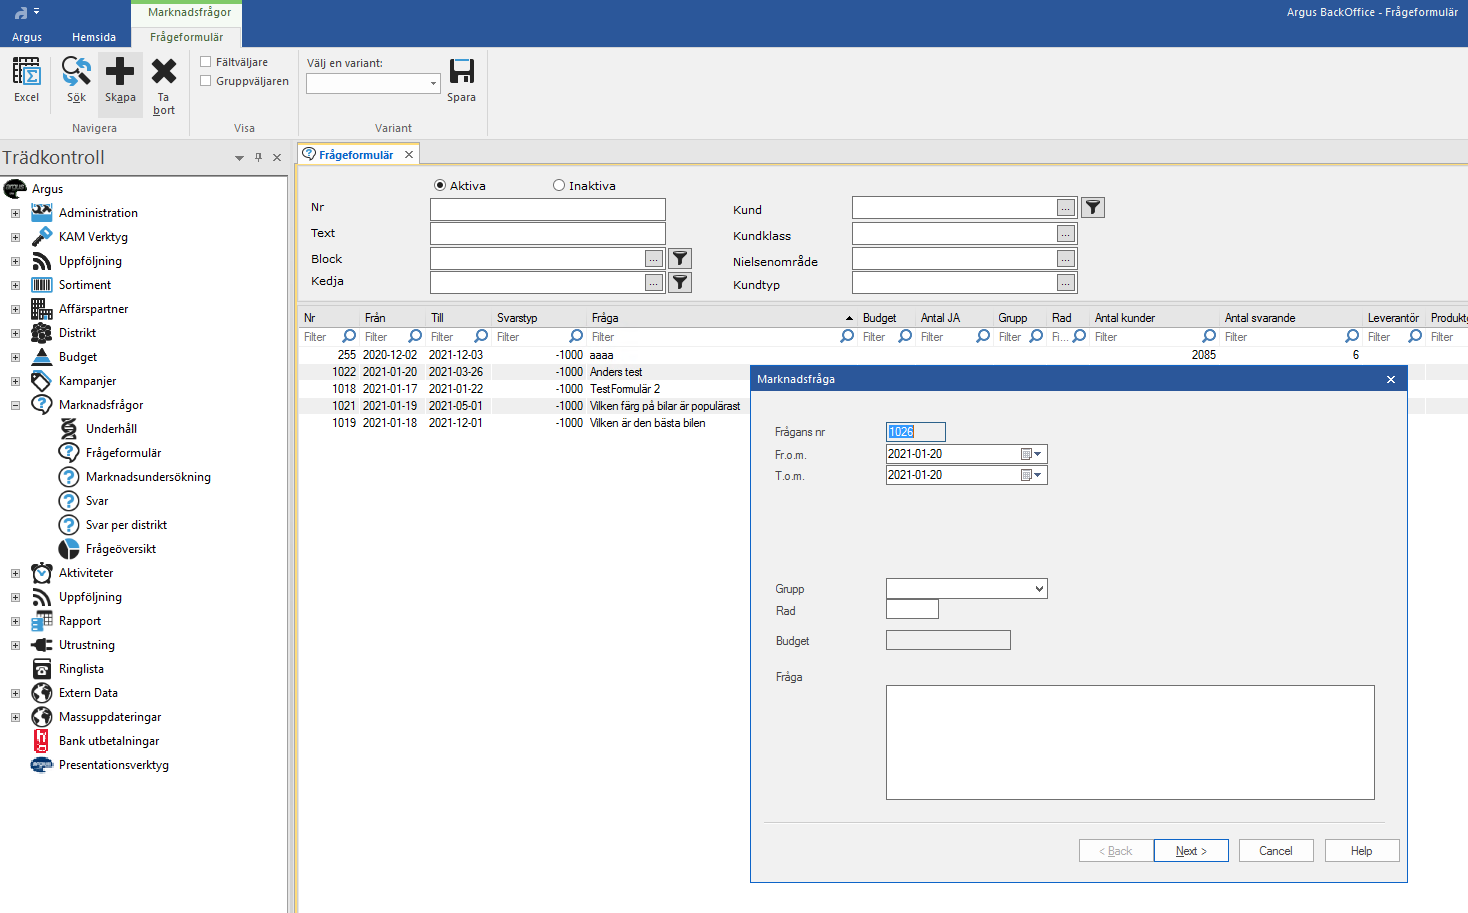Expand the Massuppdateringar tree node
The image size is (1468, 913).
(x=15, y=717)
